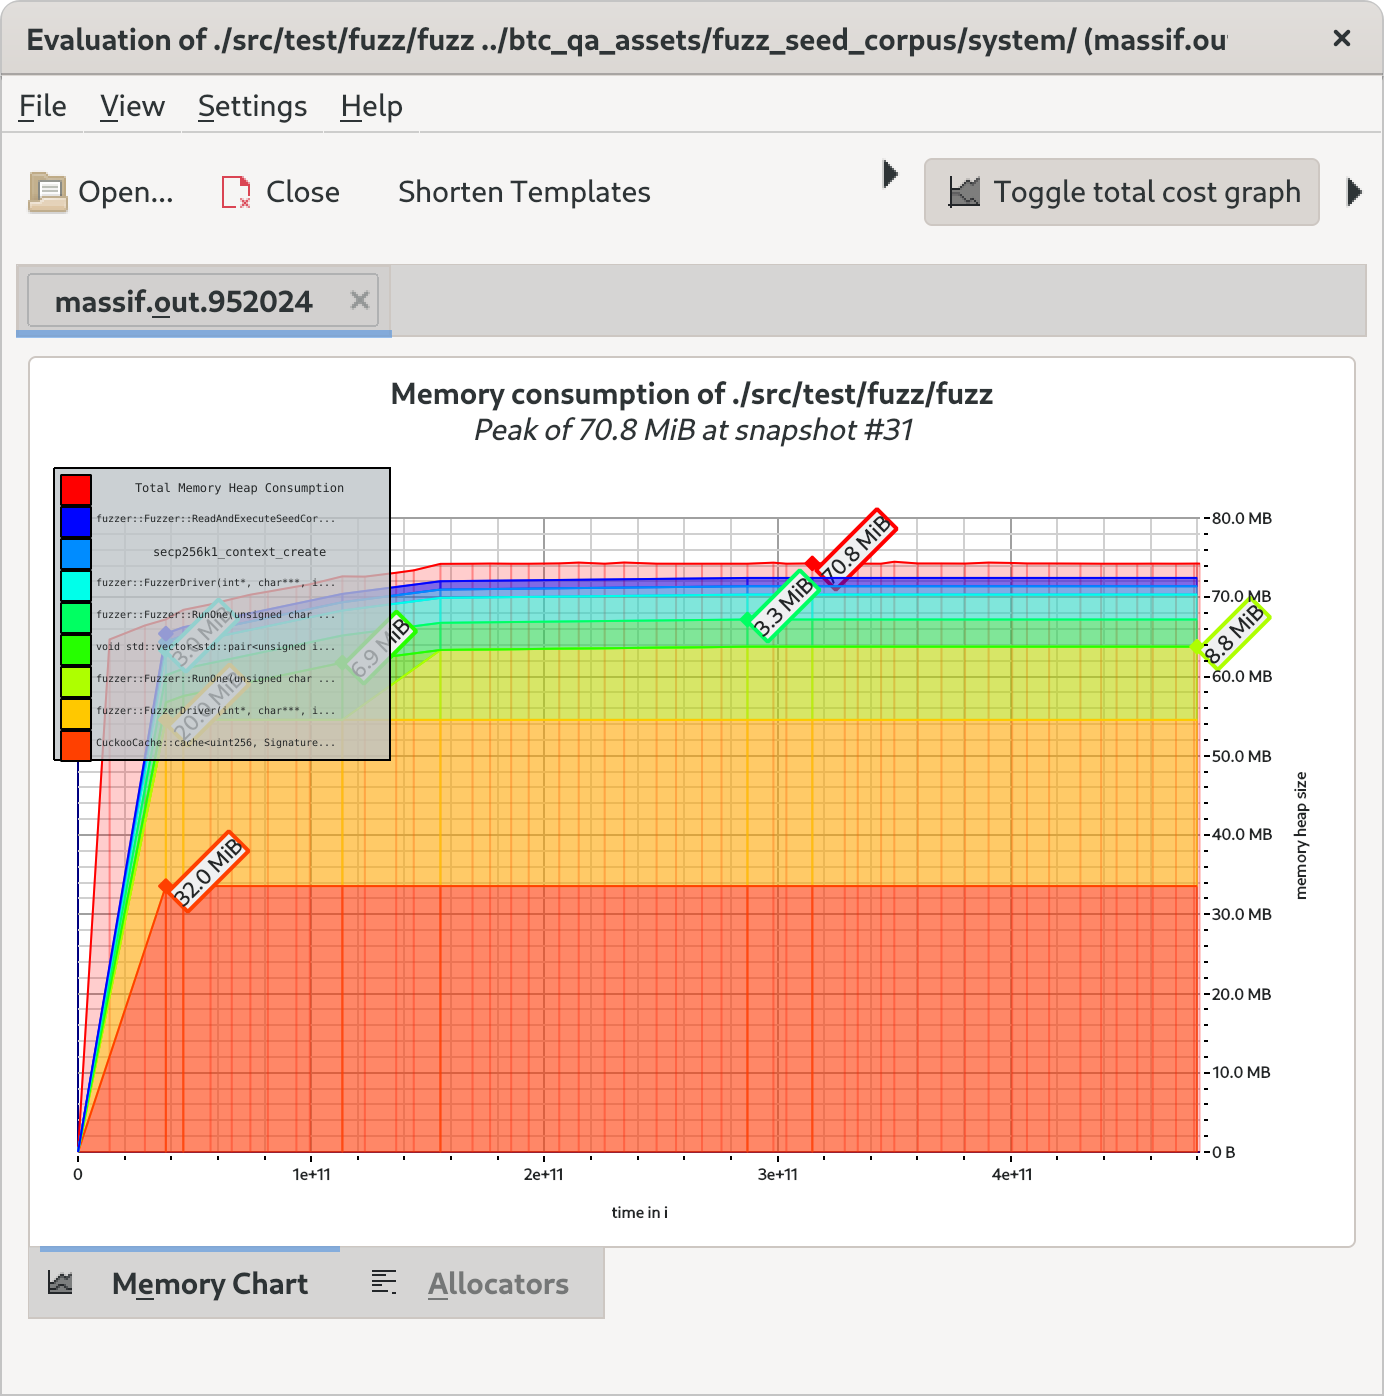Switch to the Allocators tab
Viewport: 1384px width, 1396px height.
coord(498,1283)
